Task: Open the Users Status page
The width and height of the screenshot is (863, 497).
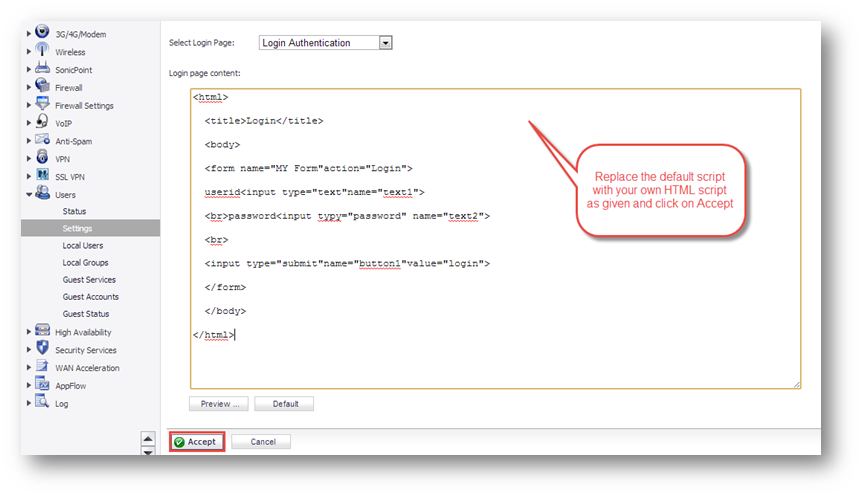Action: coord(74,212)
